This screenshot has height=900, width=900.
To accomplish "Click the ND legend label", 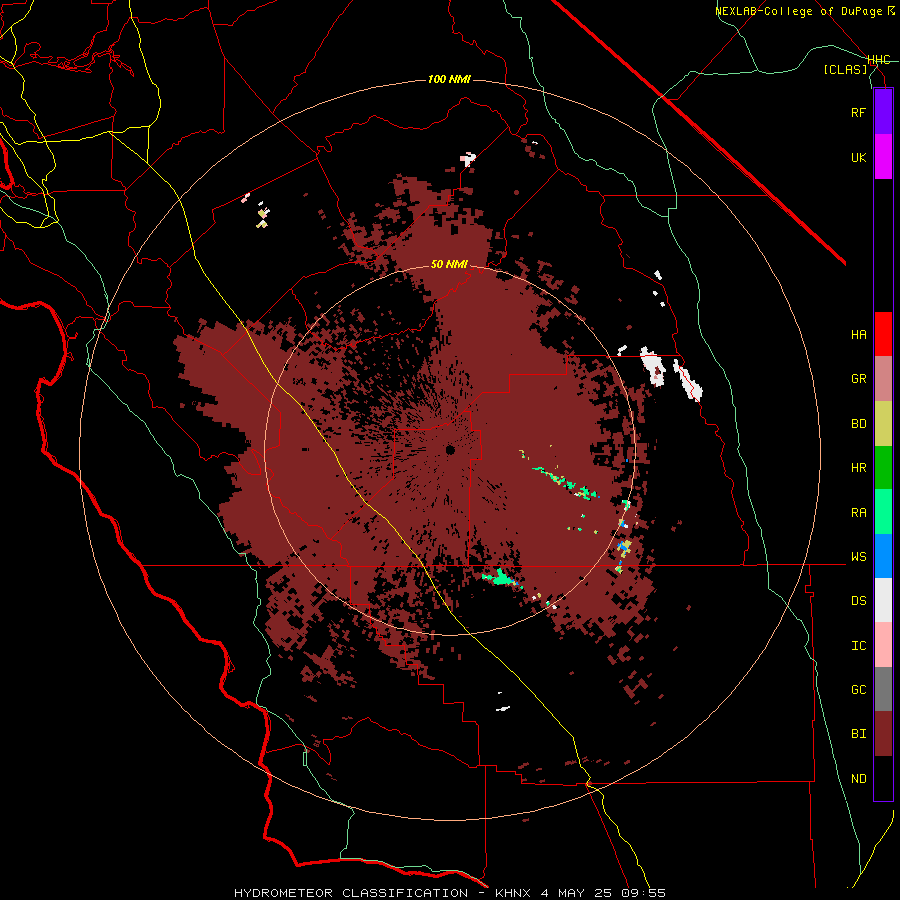I will [858, 779].
